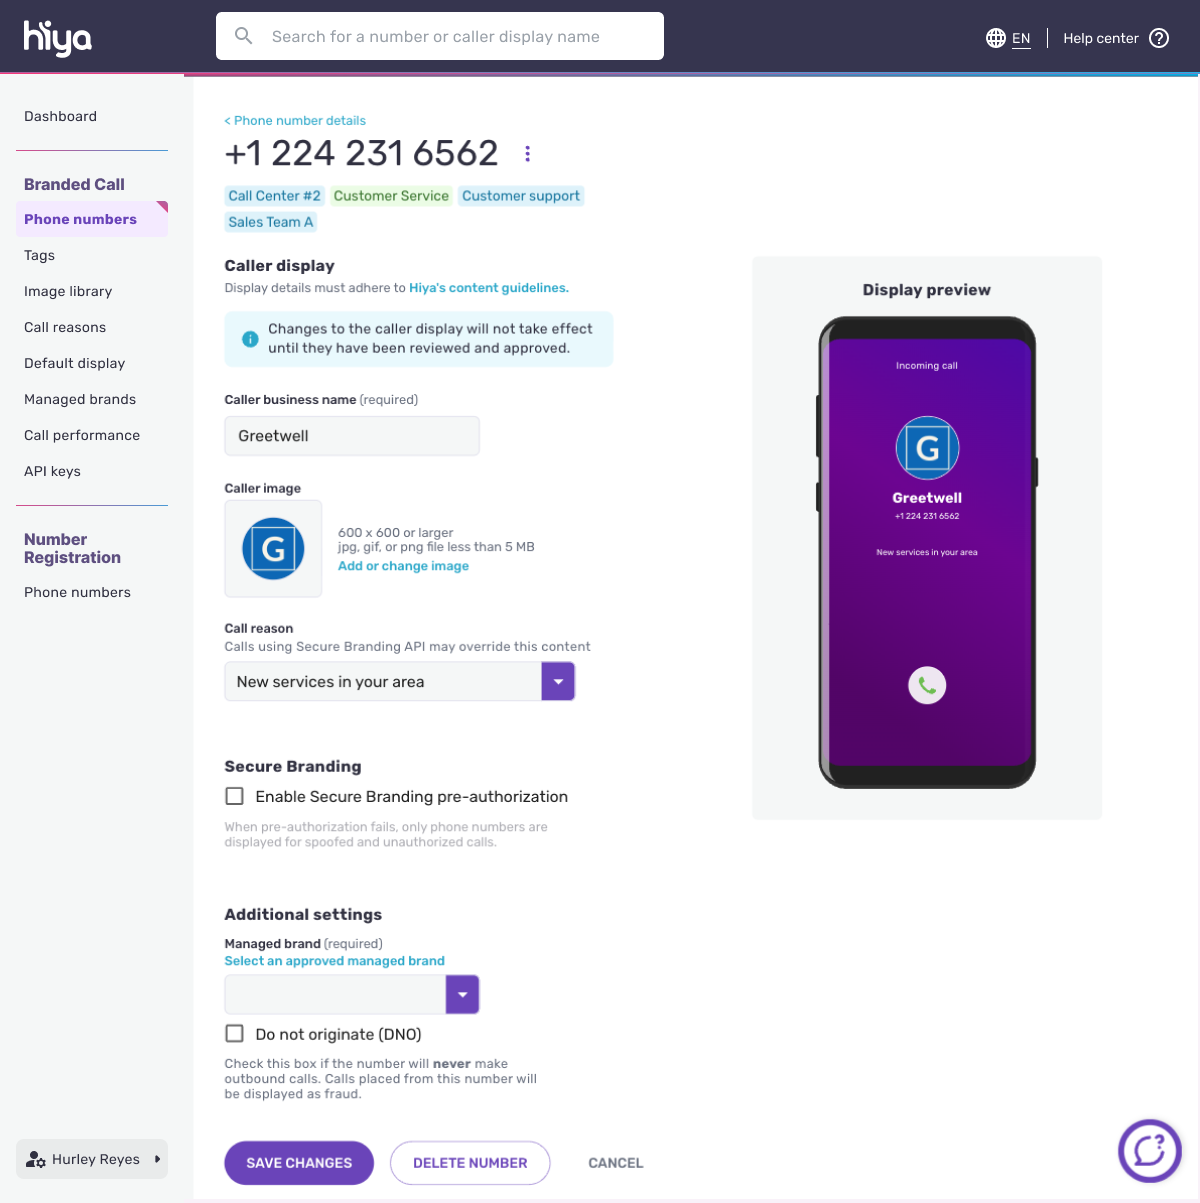
Task: Click the Caller business name field
Action: [352, 436]
